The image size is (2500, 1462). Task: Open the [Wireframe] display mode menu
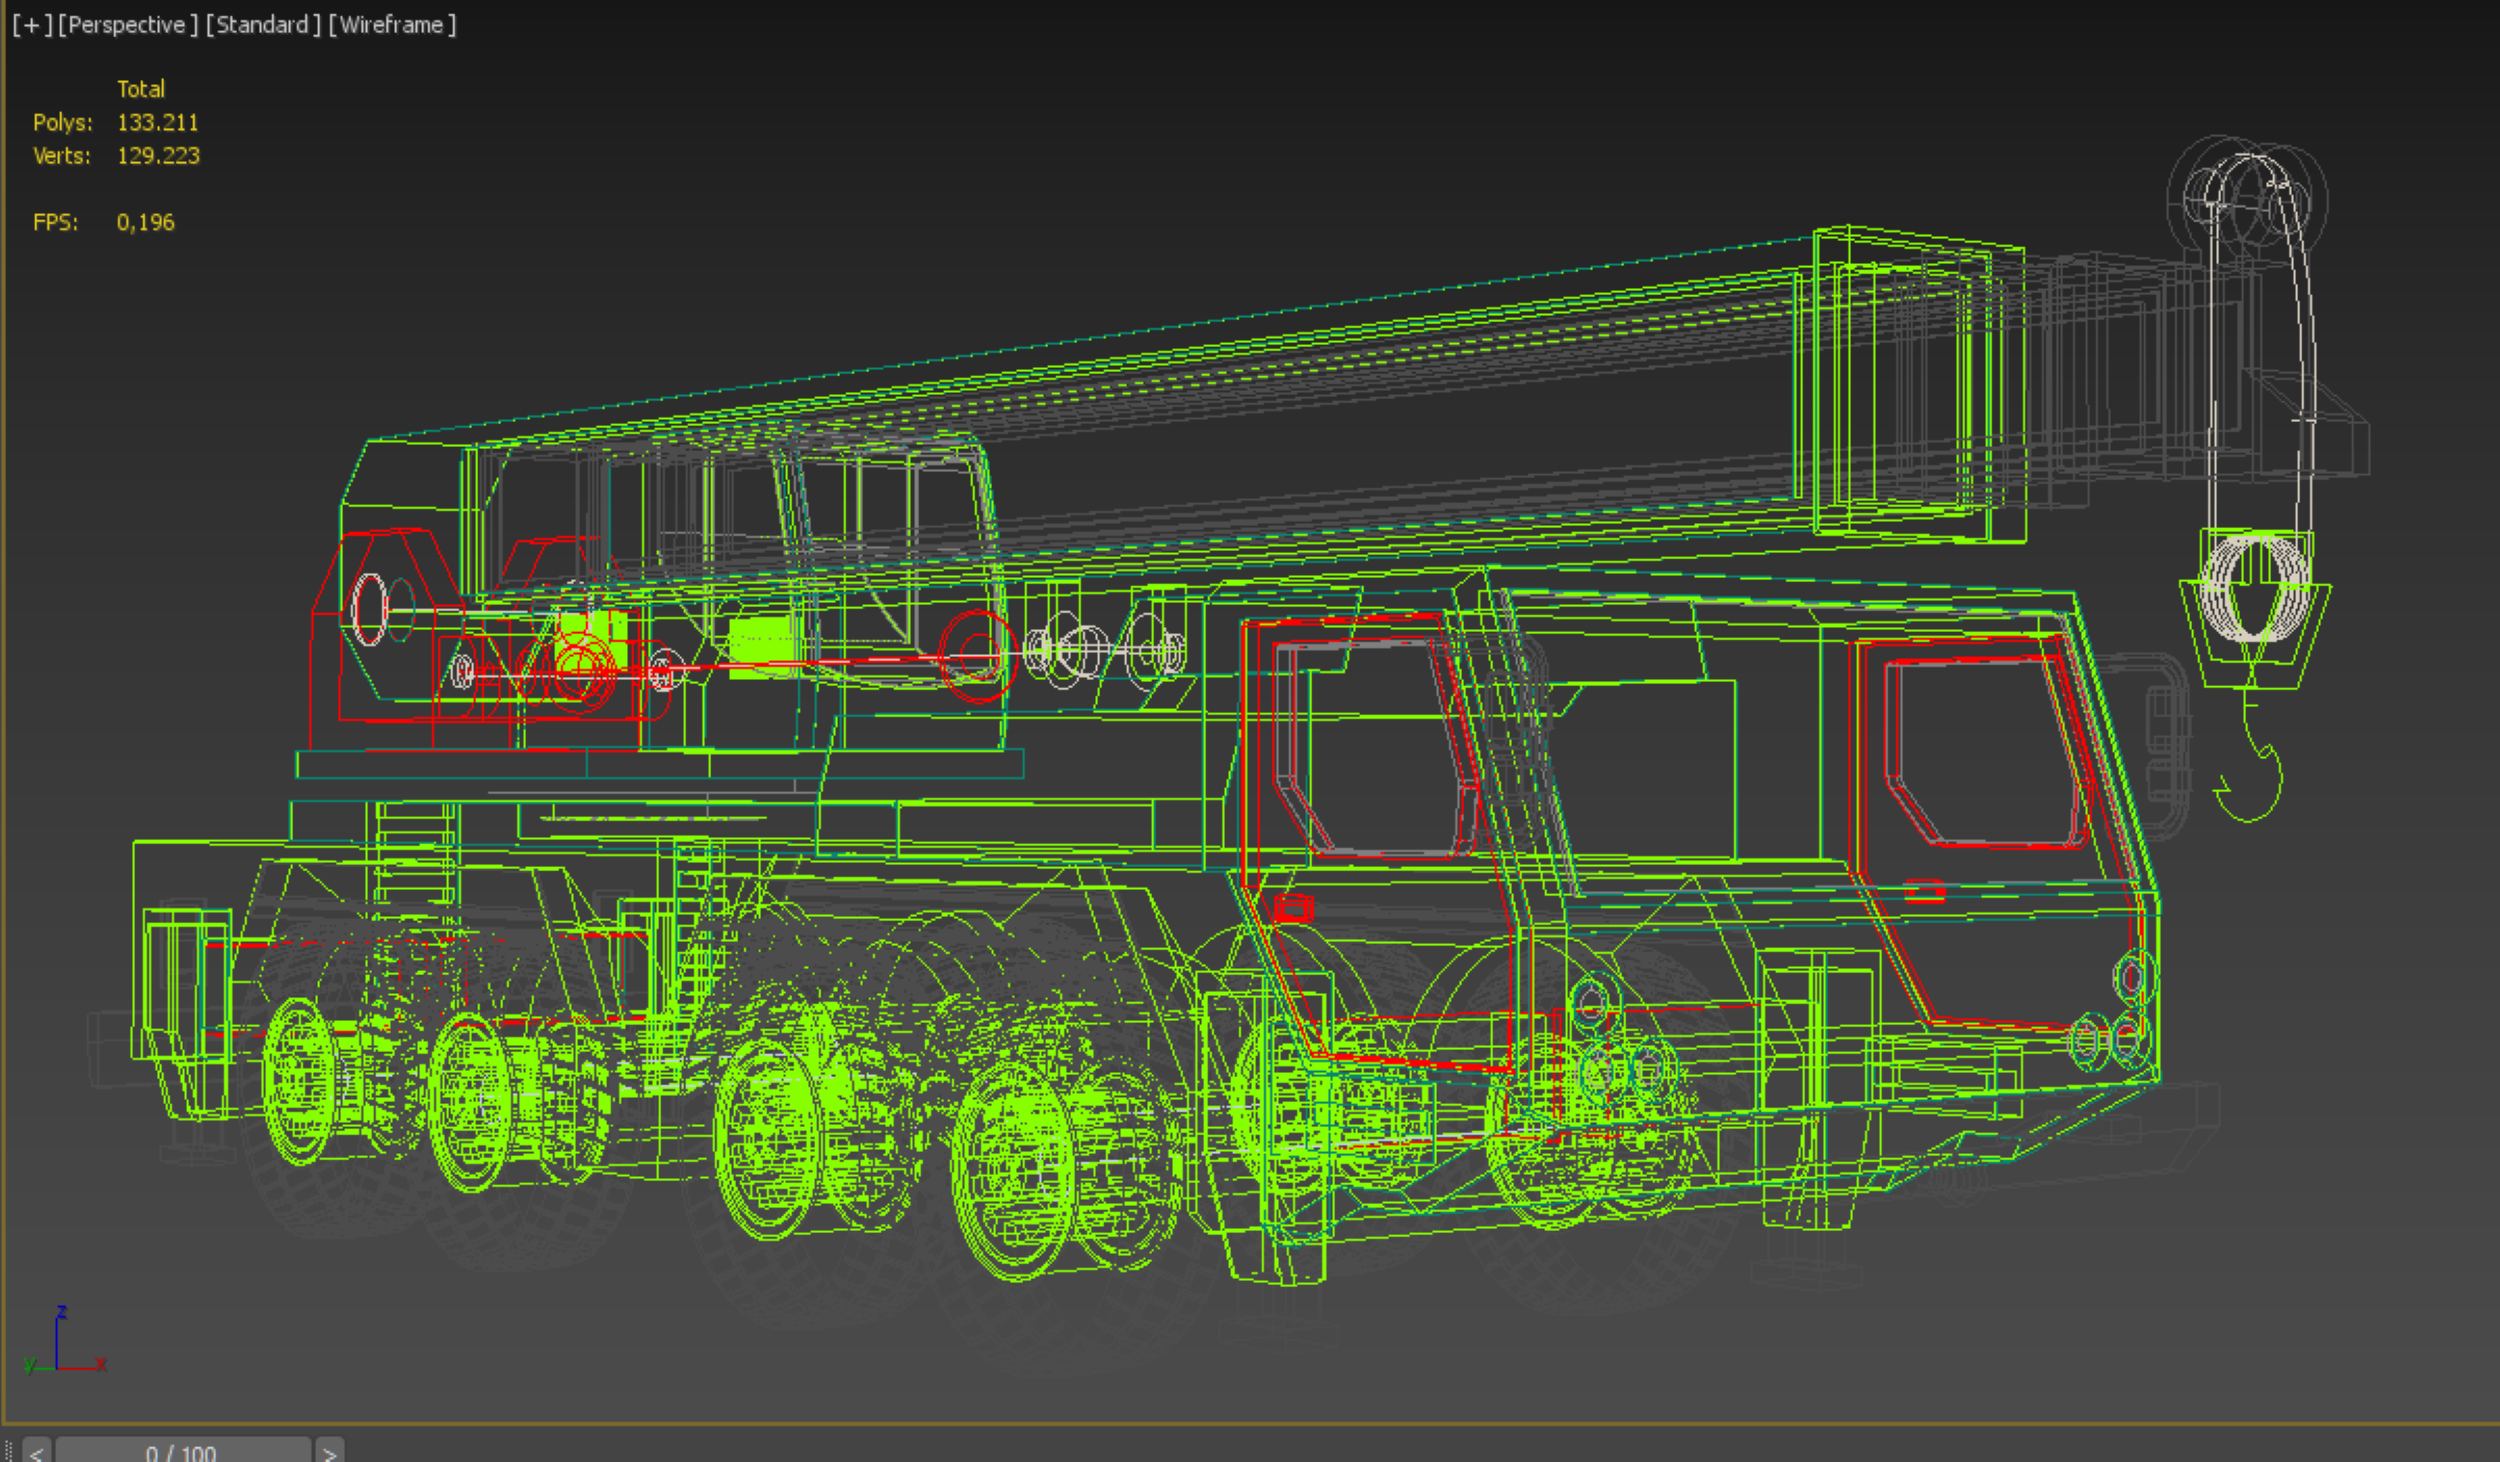pos(392,25)
